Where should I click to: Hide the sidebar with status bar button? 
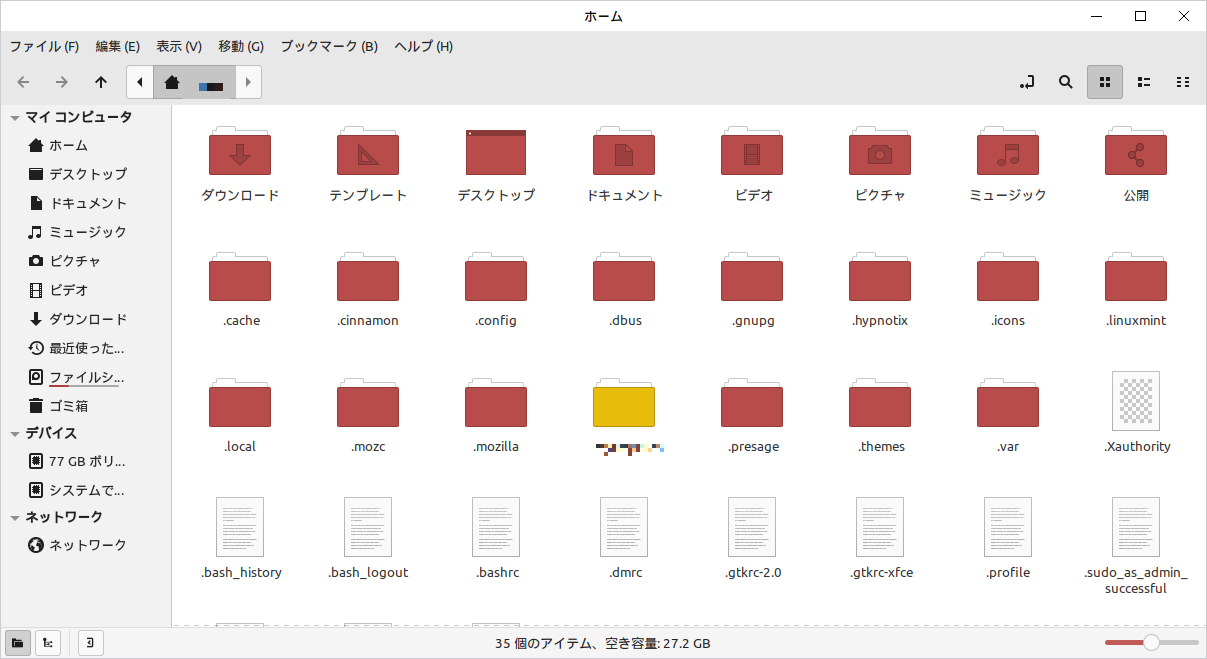[91, 643]
